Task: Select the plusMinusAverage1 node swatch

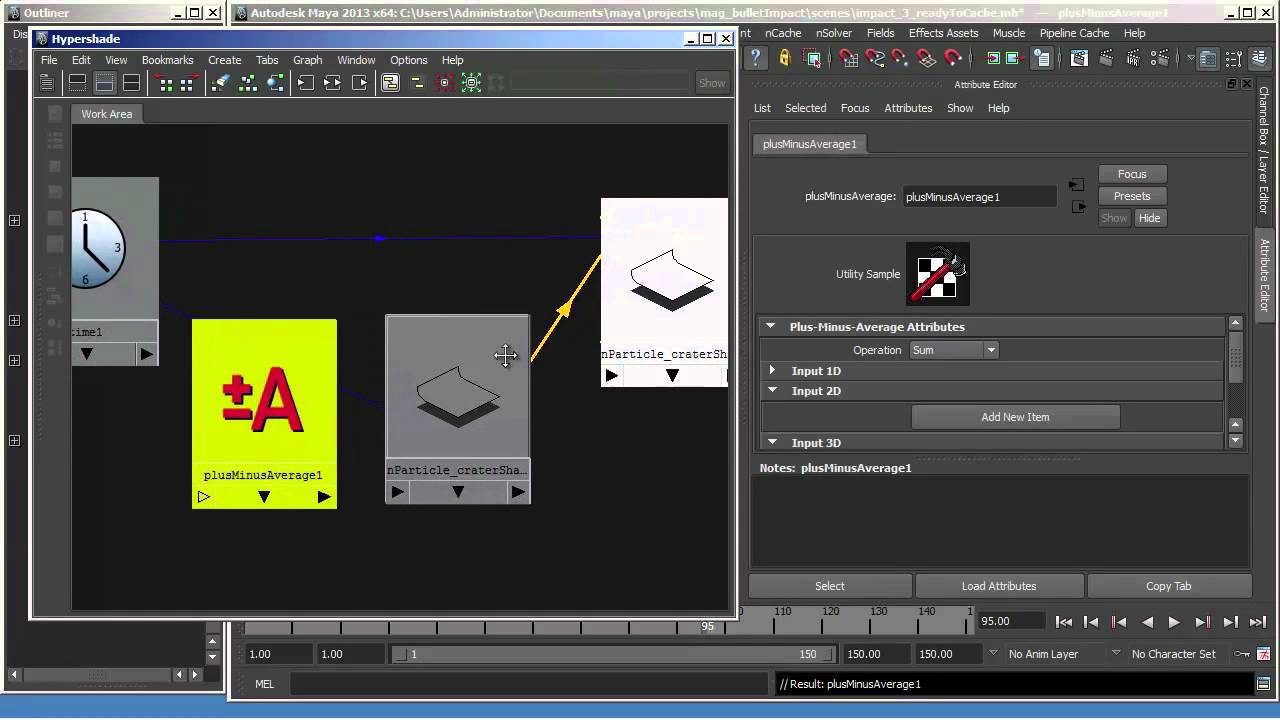Action: (x=264, y=391)
